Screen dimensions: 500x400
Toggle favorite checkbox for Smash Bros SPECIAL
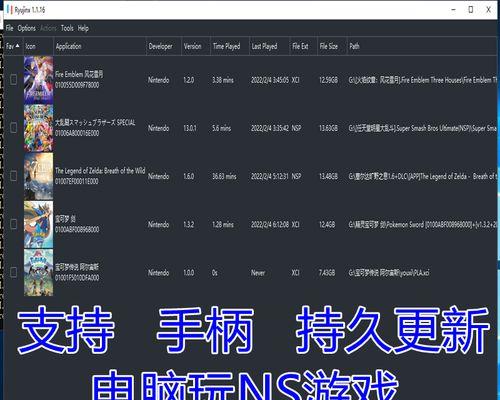click(x=14, y=128)
